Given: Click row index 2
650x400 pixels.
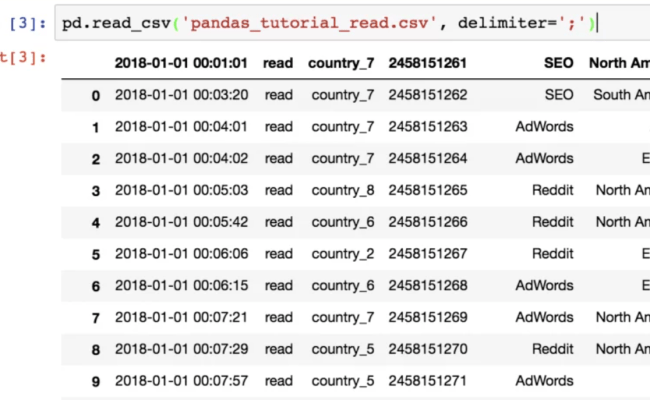Looking at the screenshot, I should point(96,159).
